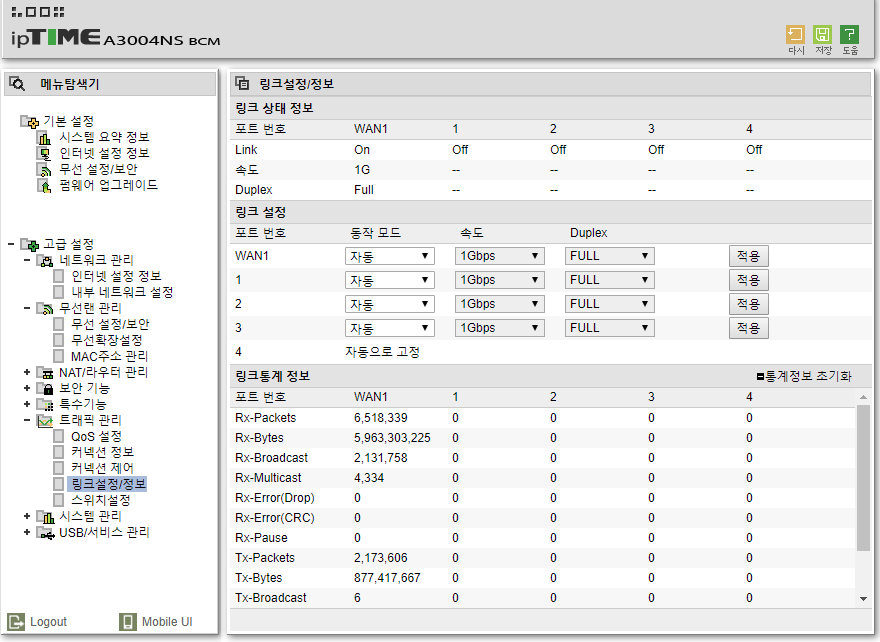Image resolution: width=880 pixels, height=642 pixels.
Task: Click the 메뉴탐색기 search icon
Action: [17, 84]
